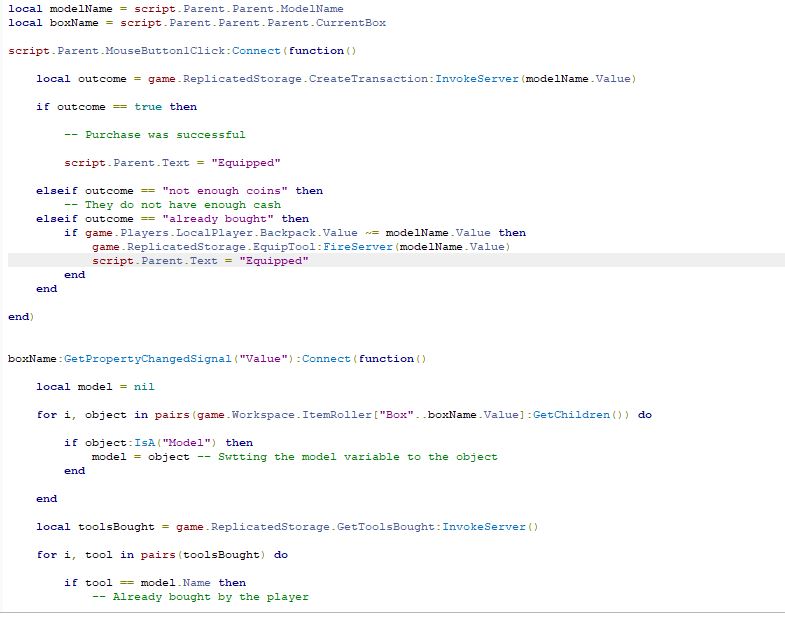The height and width of the screenshot is (619, 785).
Task: Click the string "Box" in the ItemRoller line
Action: pos(396,415)
